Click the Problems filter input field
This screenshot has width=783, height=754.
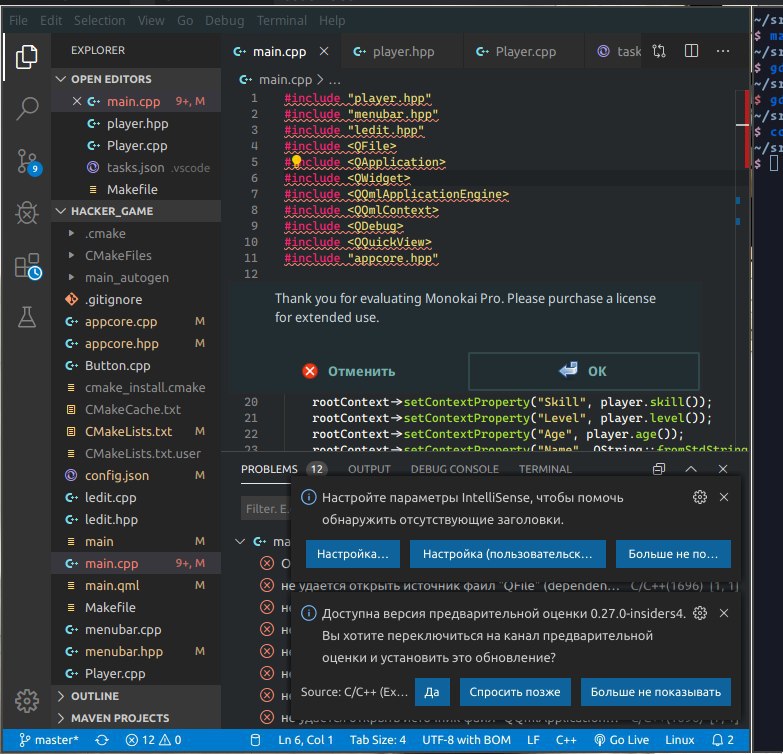click(266, 508)
